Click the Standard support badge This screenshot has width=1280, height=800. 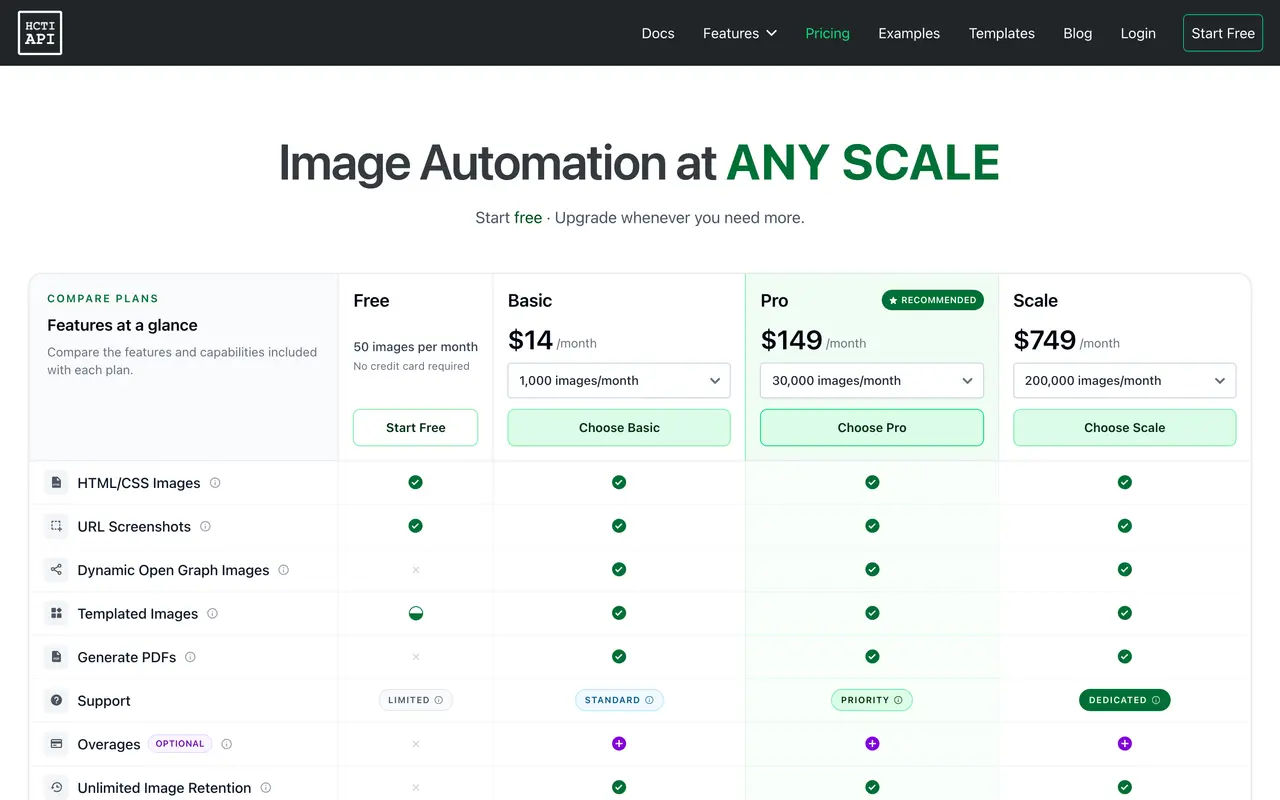click(619, 700)
